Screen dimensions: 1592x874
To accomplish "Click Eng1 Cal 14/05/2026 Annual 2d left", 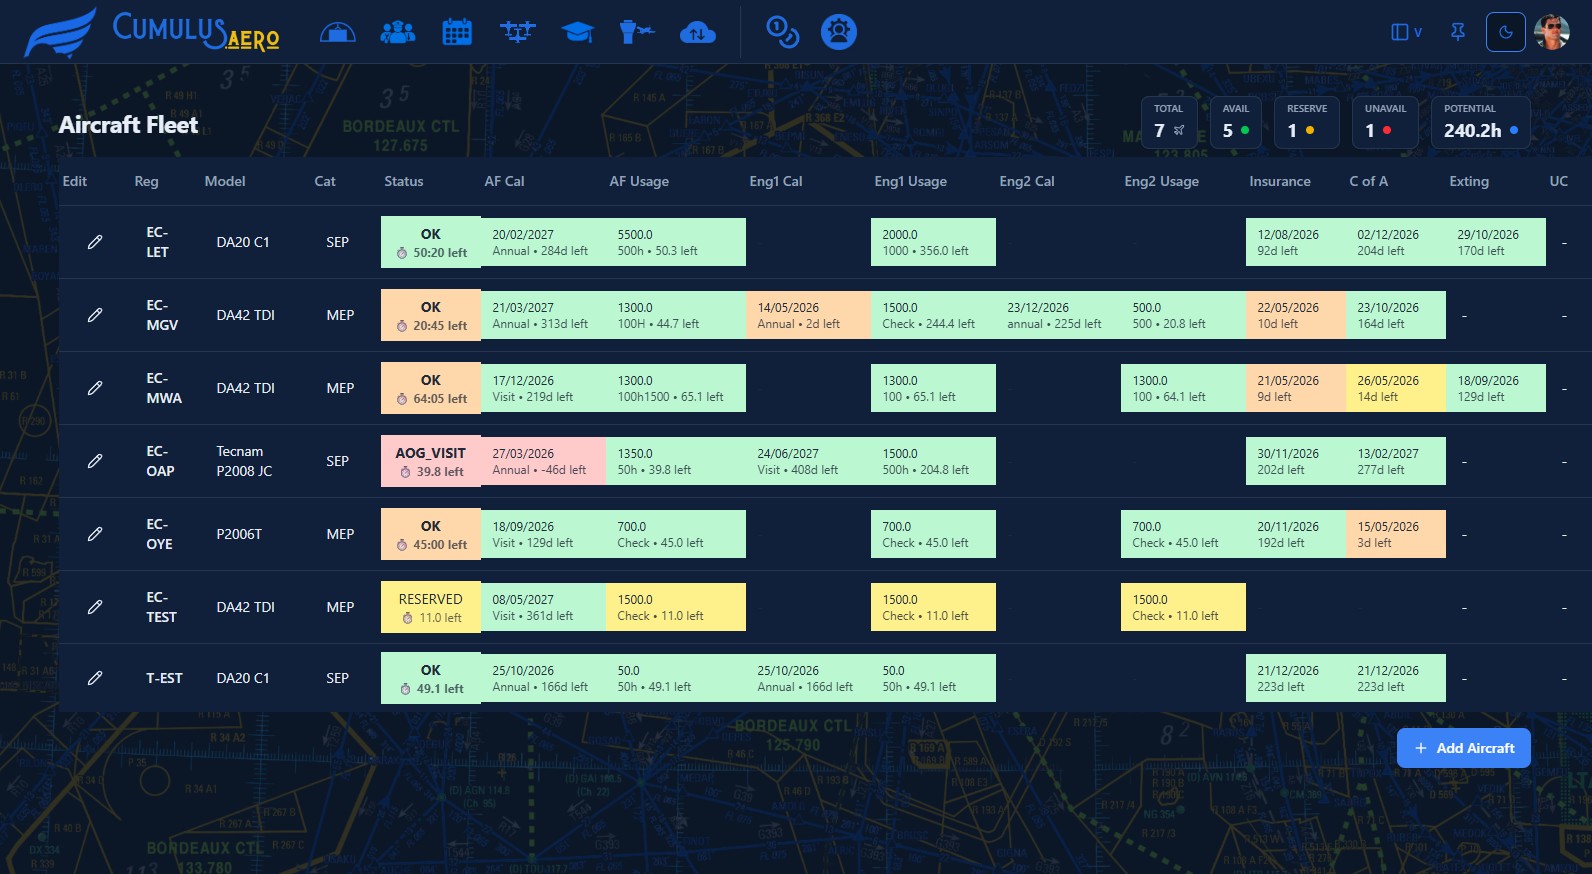I will point(808,315).
